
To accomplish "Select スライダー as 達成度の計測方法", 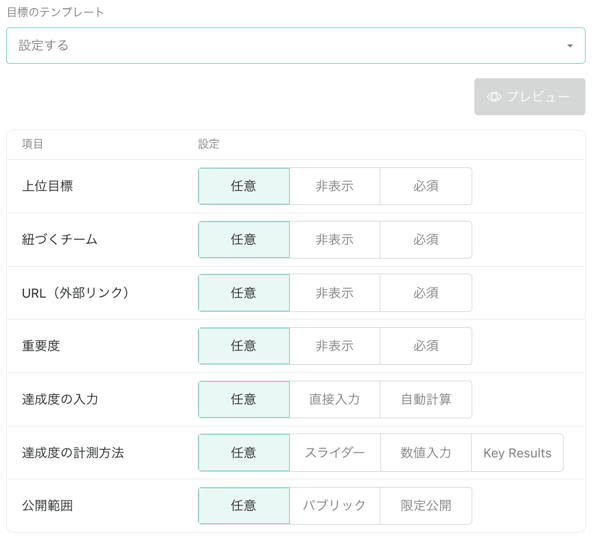I will tap(334, 453).
